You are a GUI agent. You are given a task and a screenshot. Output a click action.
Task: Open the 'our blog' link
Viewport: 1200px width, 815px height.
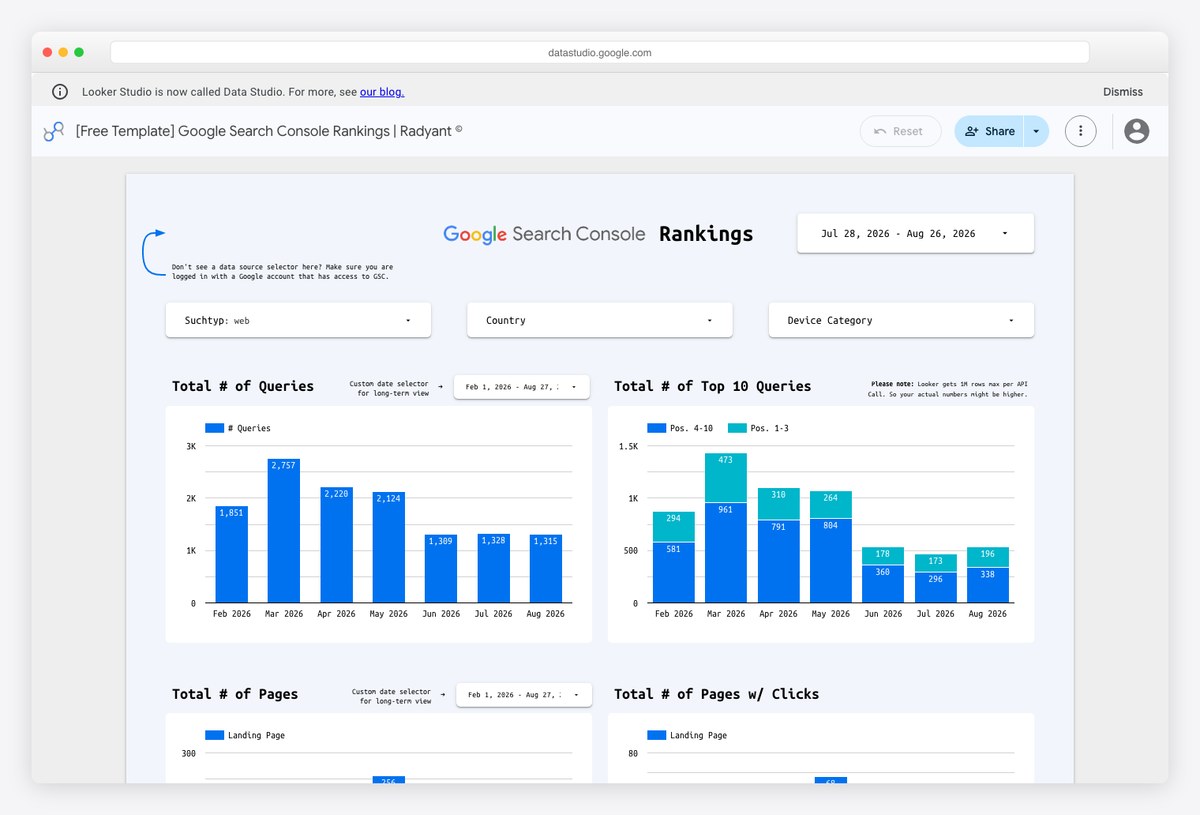(x=382, y=92)
